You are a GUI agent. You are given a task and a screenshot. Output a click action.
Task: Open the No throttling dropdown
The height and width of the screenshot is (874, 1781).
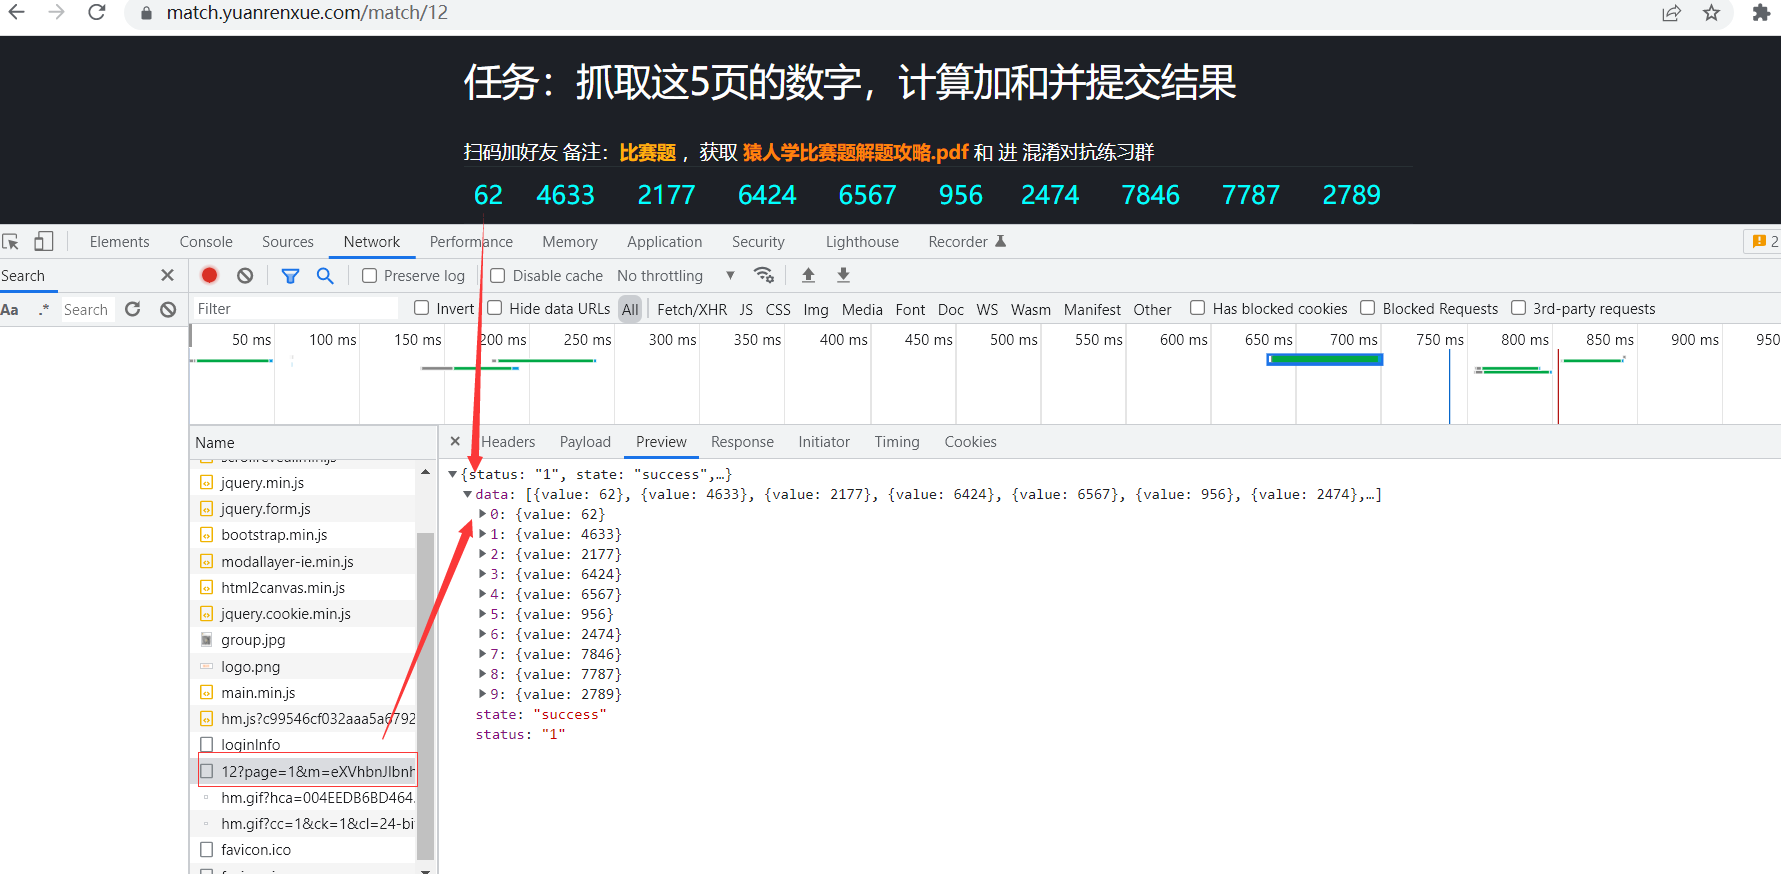click(676, 276)
